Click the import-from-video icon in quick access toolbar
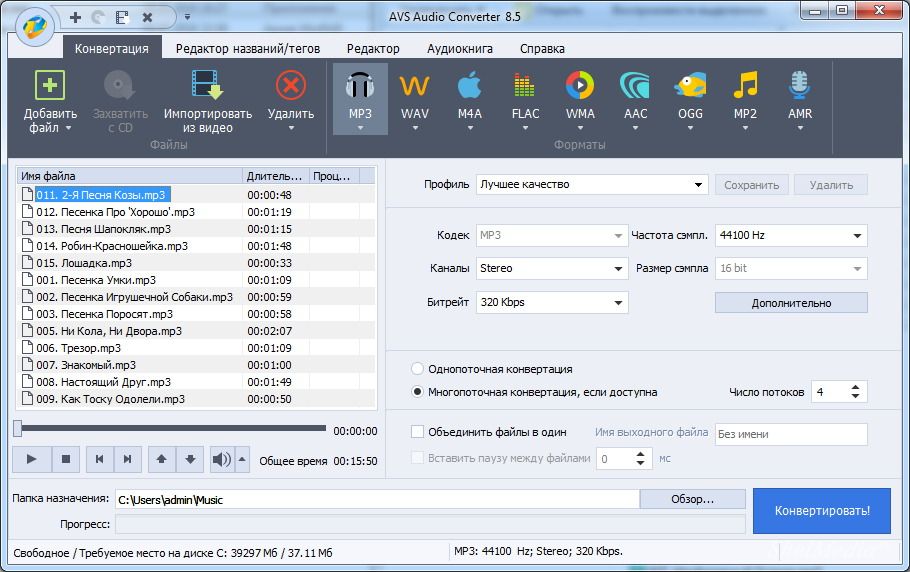The image size is (910, 572). (x=122, y=17)
